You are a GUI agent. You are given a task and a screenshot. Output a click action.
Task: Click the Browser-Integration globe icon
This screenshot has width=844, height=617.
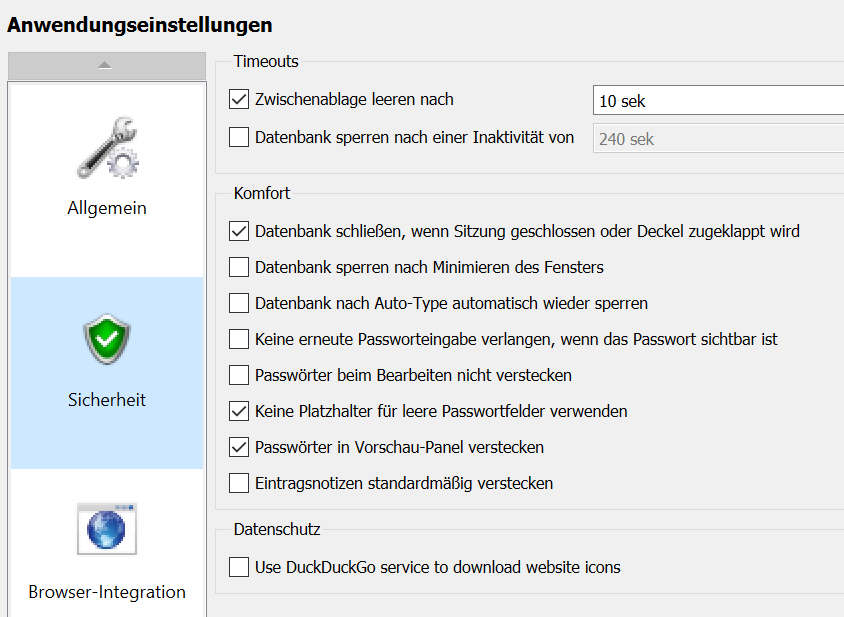pos(107,529)
